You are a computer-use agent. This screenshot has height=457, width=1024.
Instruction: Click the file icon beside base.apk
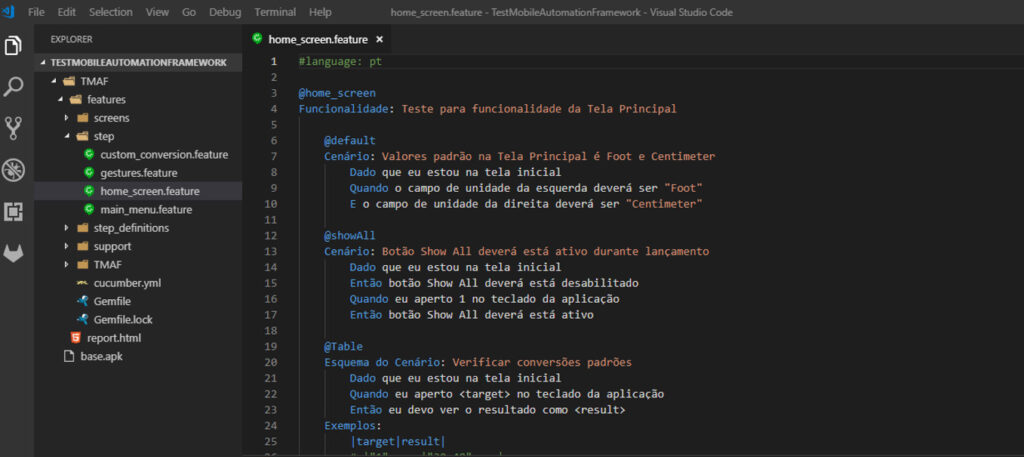69,356
